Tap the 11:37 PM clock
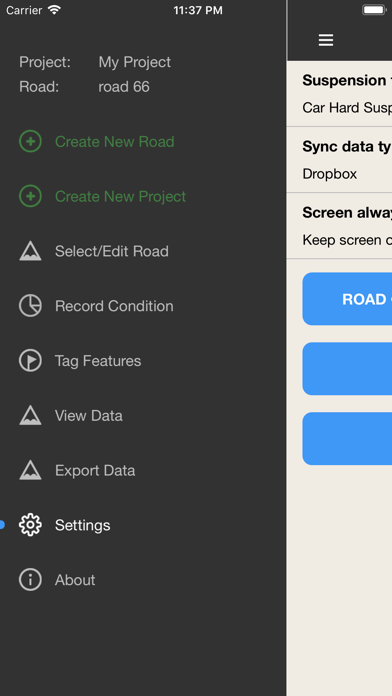392x696 pixels. [198, 10]
